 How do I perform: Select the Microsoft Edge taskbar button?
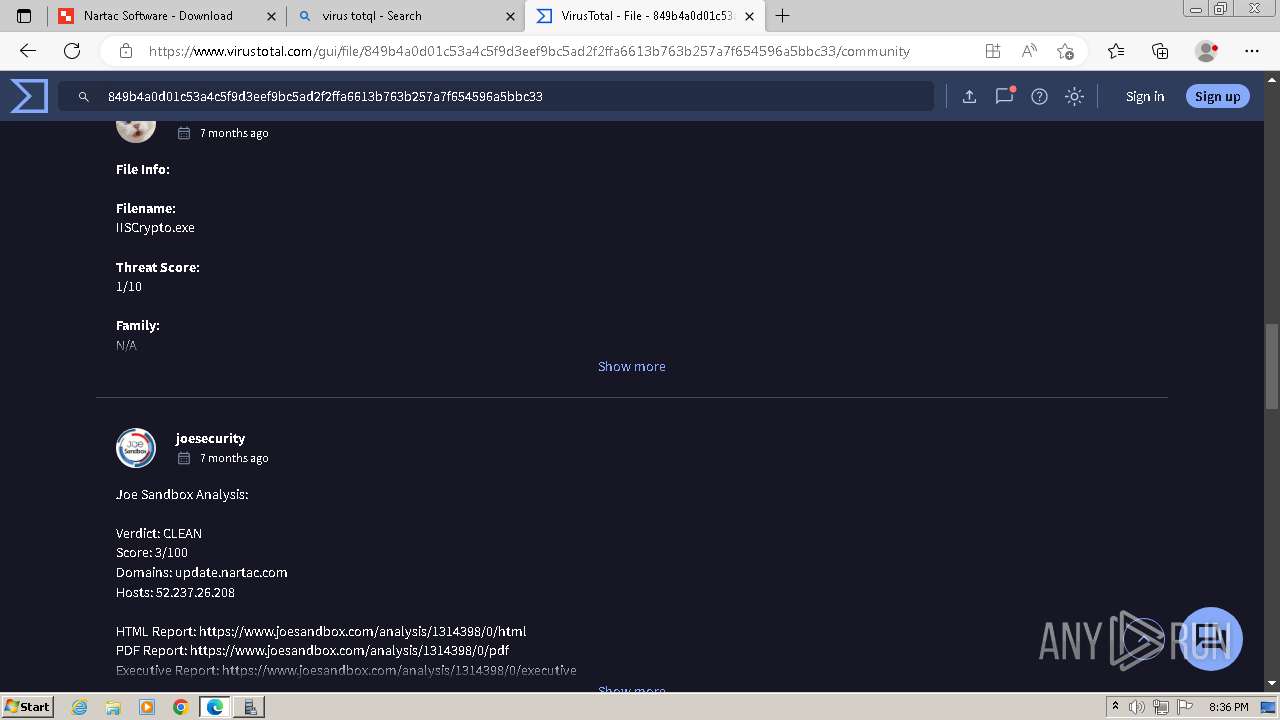pos(215,707)
